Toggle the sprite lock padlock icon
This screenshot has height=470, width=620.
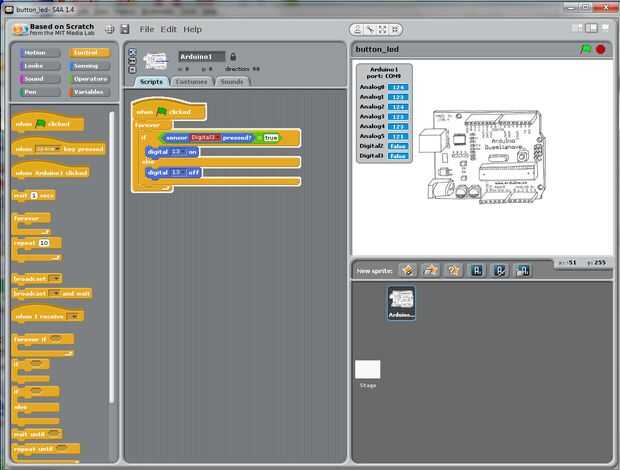[233, 57]
